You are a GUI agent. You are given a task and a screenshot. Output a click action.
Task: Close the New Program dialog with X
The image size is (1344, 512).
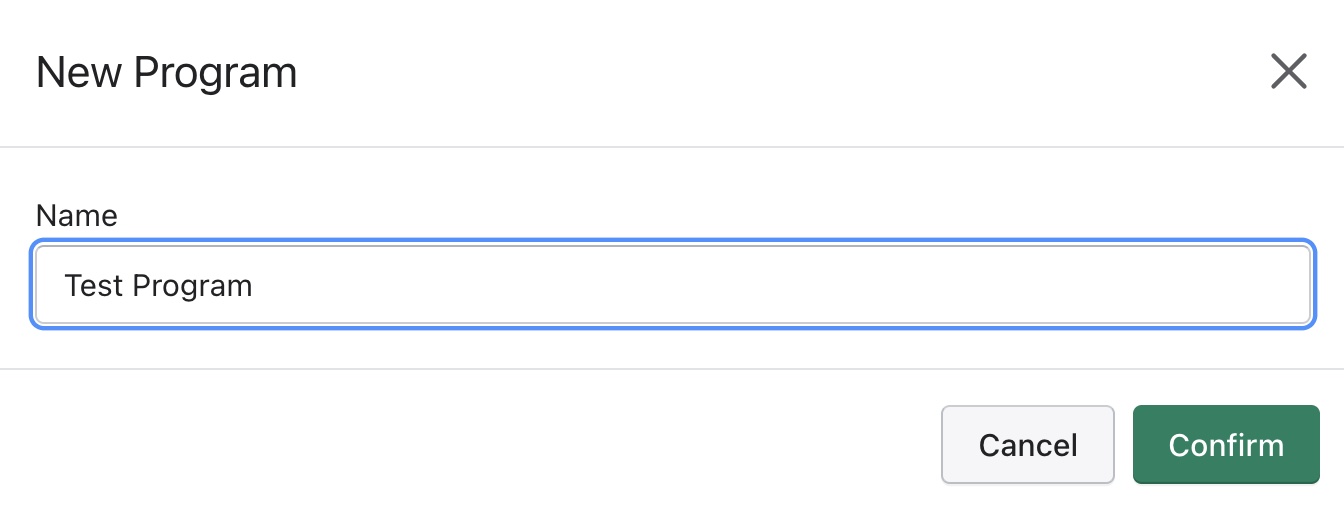pos(1288,72)
